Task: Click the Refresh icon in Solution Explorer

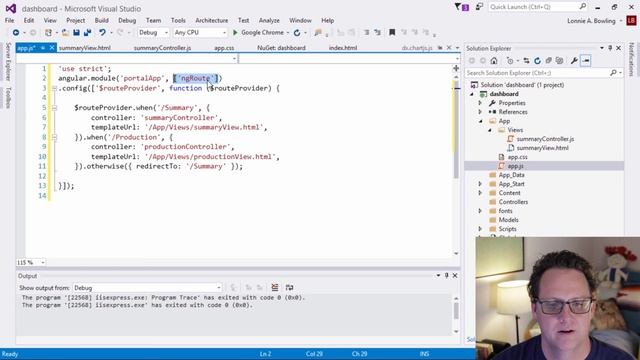Action: point(538,61)
